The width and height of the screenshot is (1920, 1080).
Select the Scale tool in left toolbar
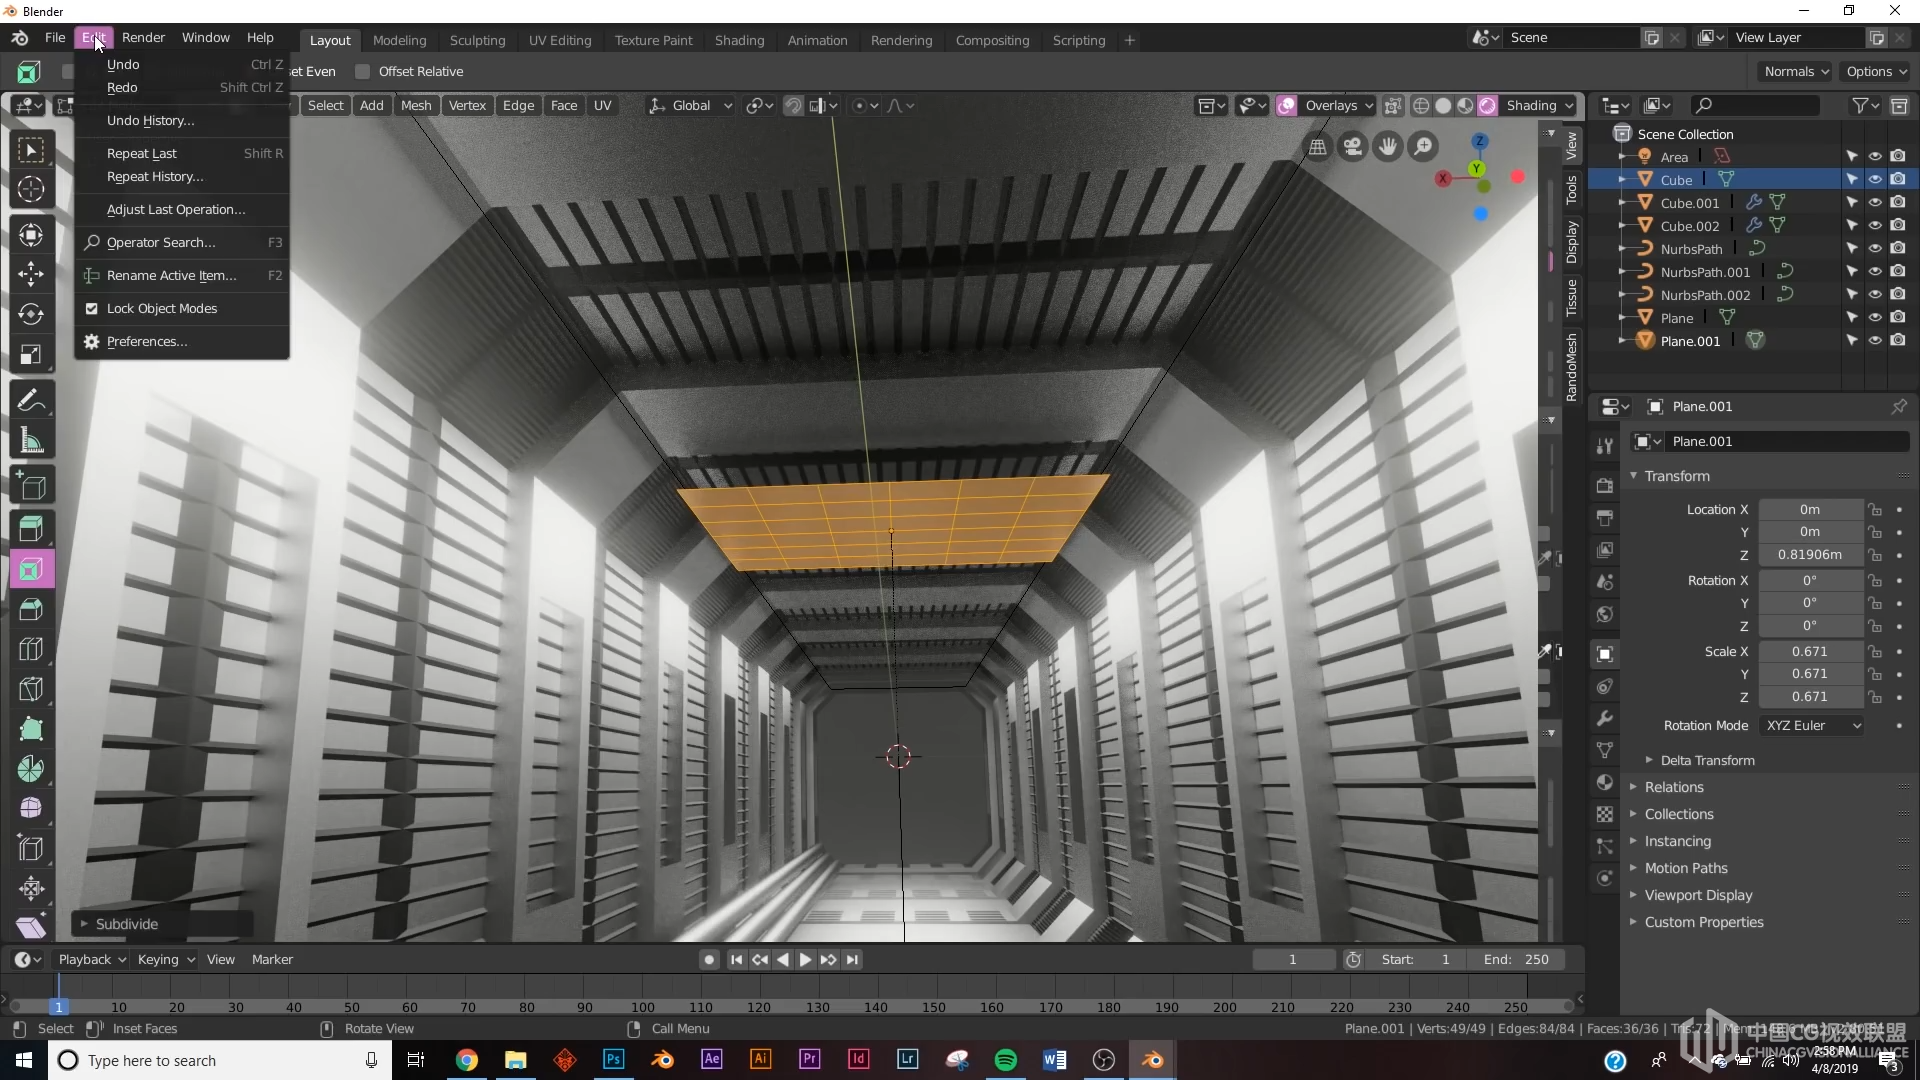(31, 355)
